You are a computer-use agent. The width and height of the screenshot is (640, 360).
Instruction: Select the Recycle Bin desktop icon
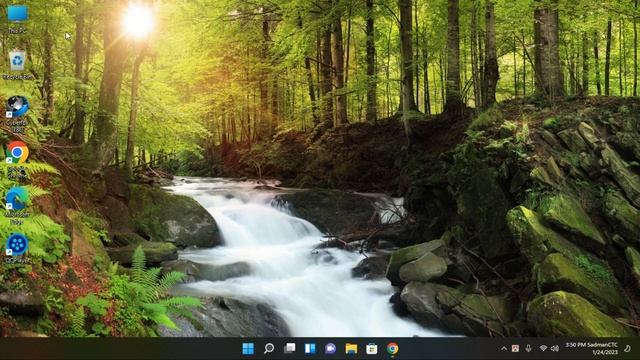17,64
